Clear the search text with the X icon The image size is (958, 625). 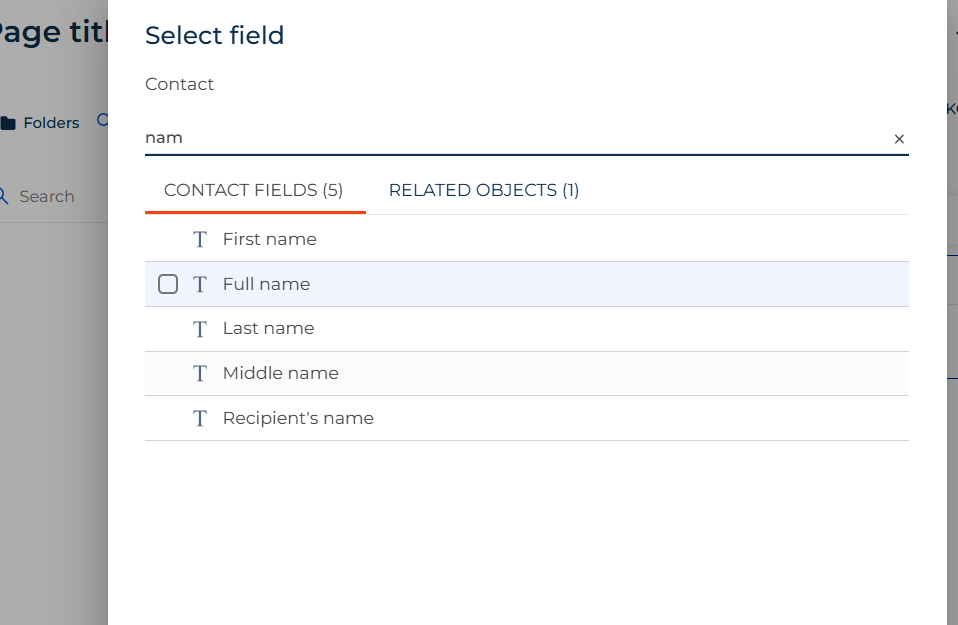coord(899,139)
